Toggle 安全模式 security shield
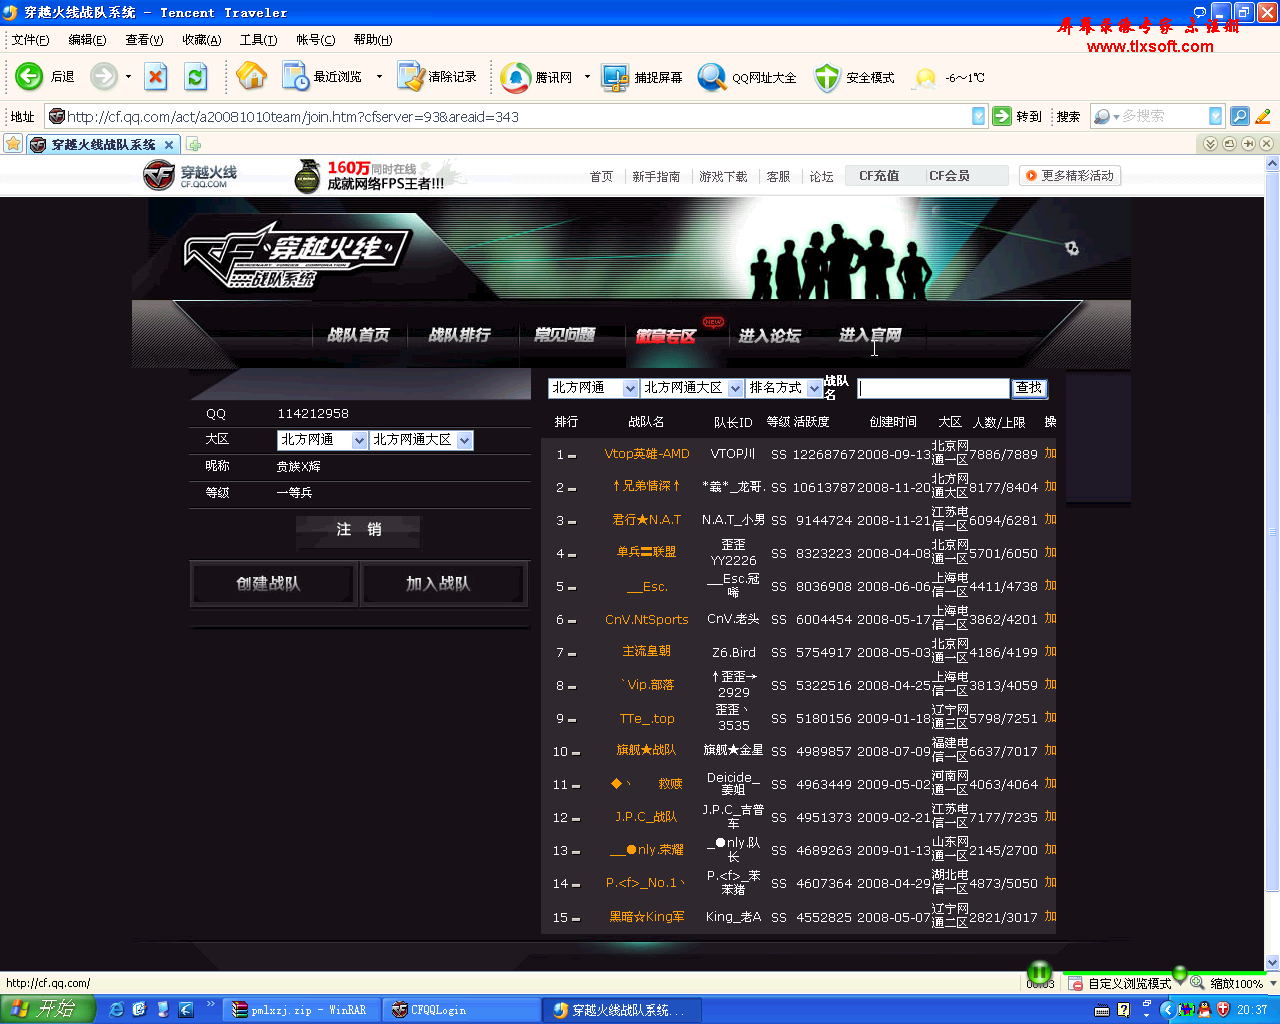The height and width of the screenshot is (1024, 1280). tap(855, 77)
